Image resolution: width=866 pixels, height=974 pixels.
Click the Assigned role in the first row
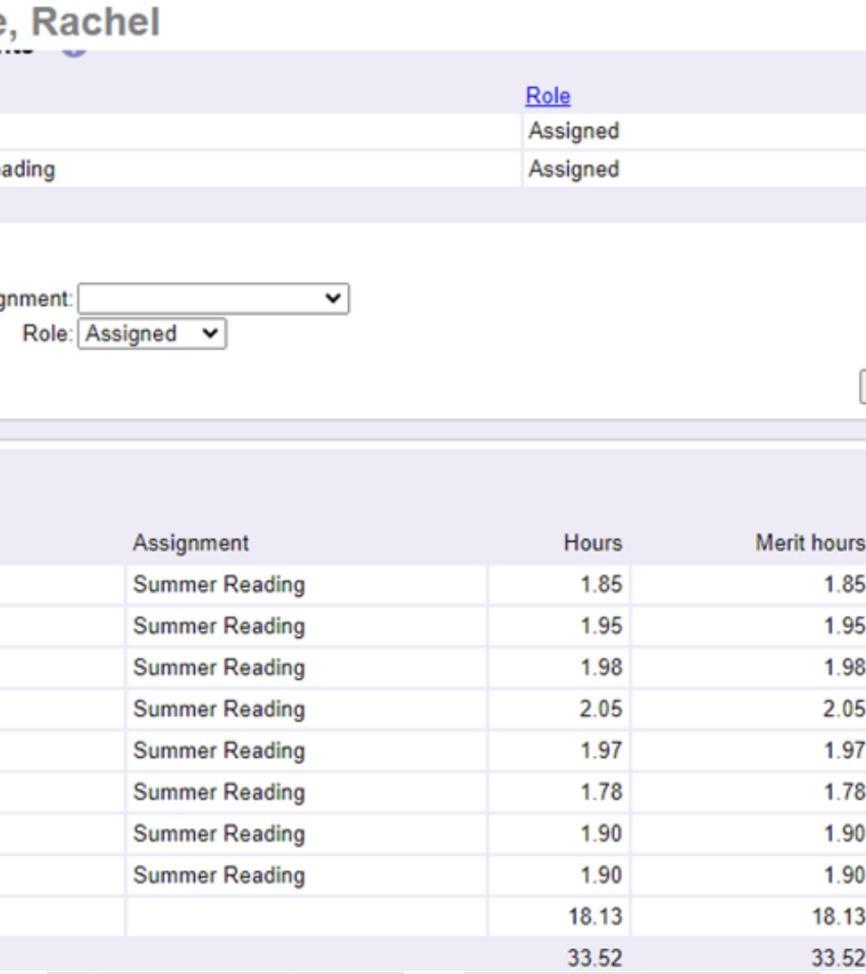click(573, 131)
